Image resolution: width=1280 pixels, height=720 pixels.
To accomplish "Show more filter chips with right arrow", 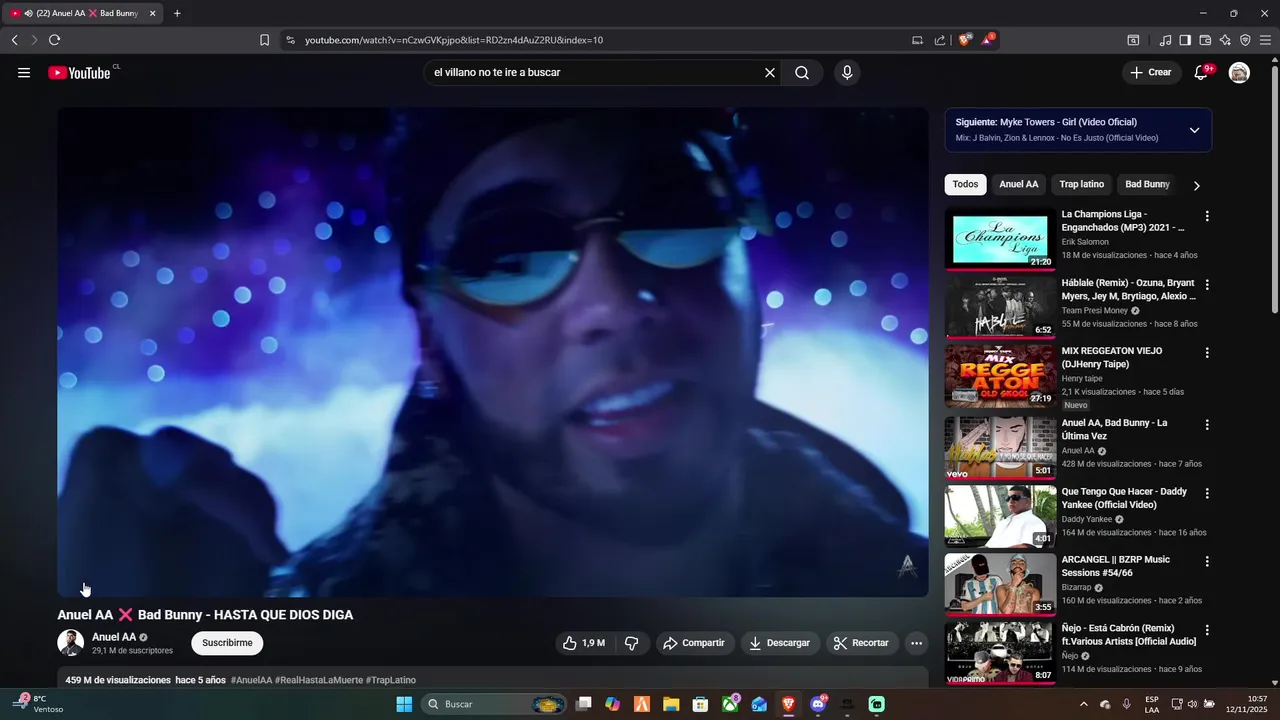I will 1196,185.
